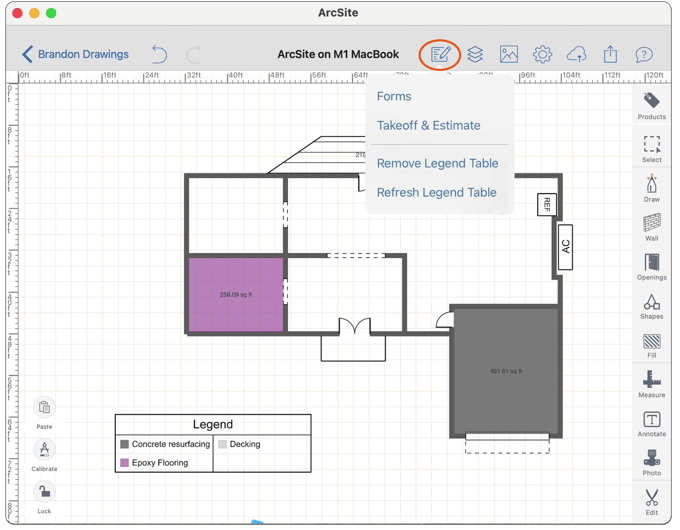Choose the Fill tool
This screenshot has width=680, height=530.
[651, 344]
